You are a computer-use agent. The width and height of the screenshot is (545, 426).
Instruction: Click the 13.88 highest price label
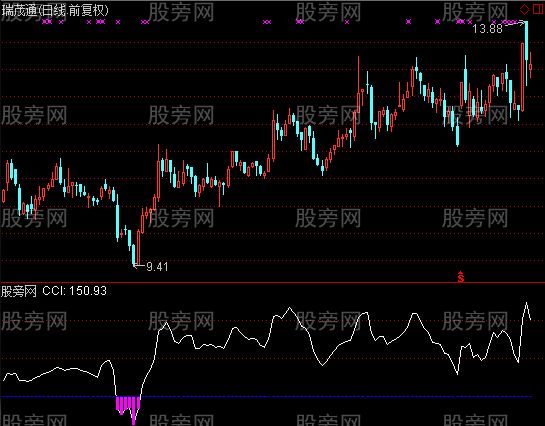[x=488, y=29]
